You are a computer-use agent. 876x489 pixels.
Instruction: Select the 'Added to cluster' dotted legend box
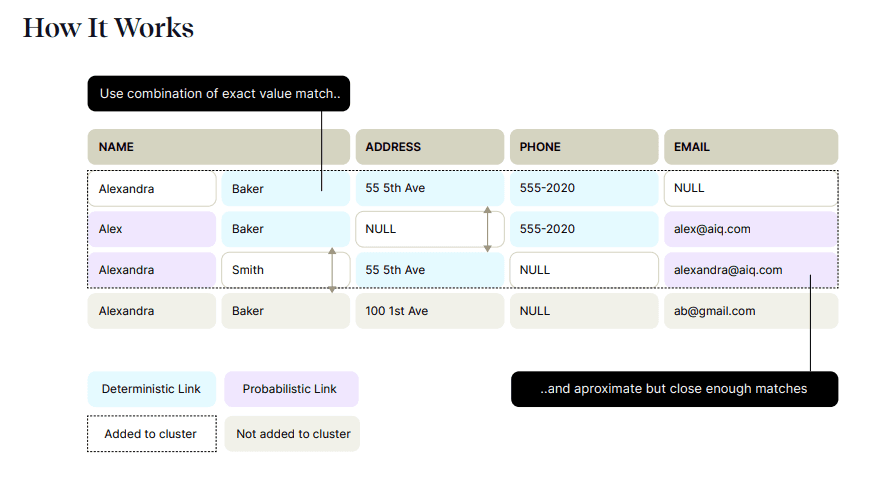pos(151,434)
